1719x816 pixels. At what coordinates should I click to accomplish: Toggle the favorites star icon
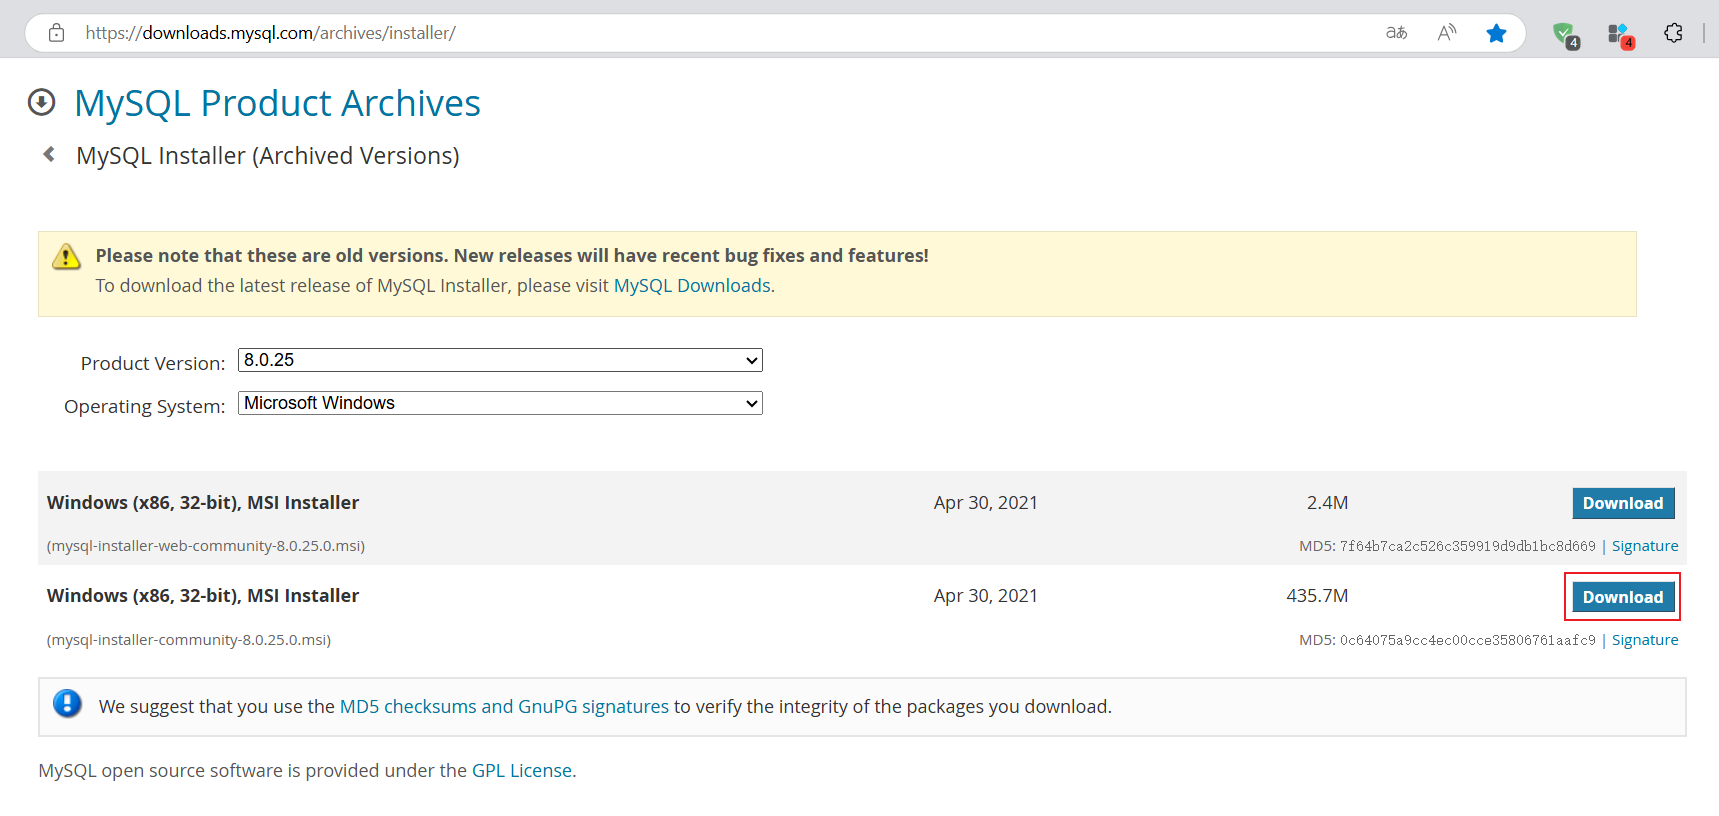pyautogui.click(x=1496, y=33)
